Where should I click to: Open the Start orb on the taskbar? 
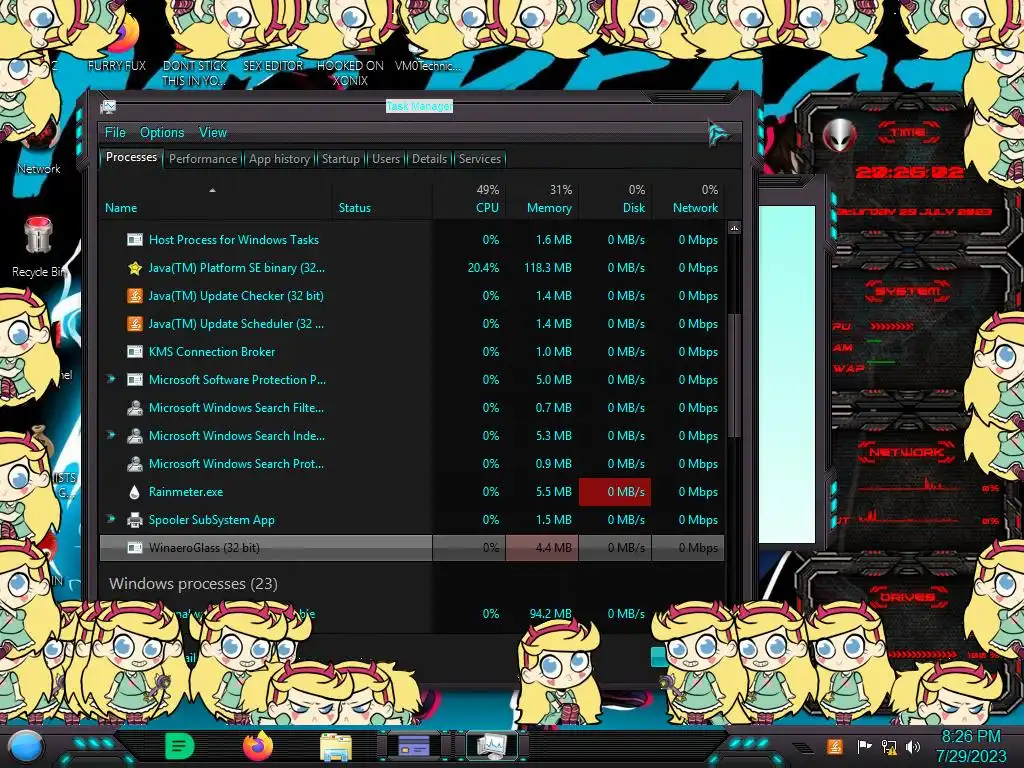point(26,746)
